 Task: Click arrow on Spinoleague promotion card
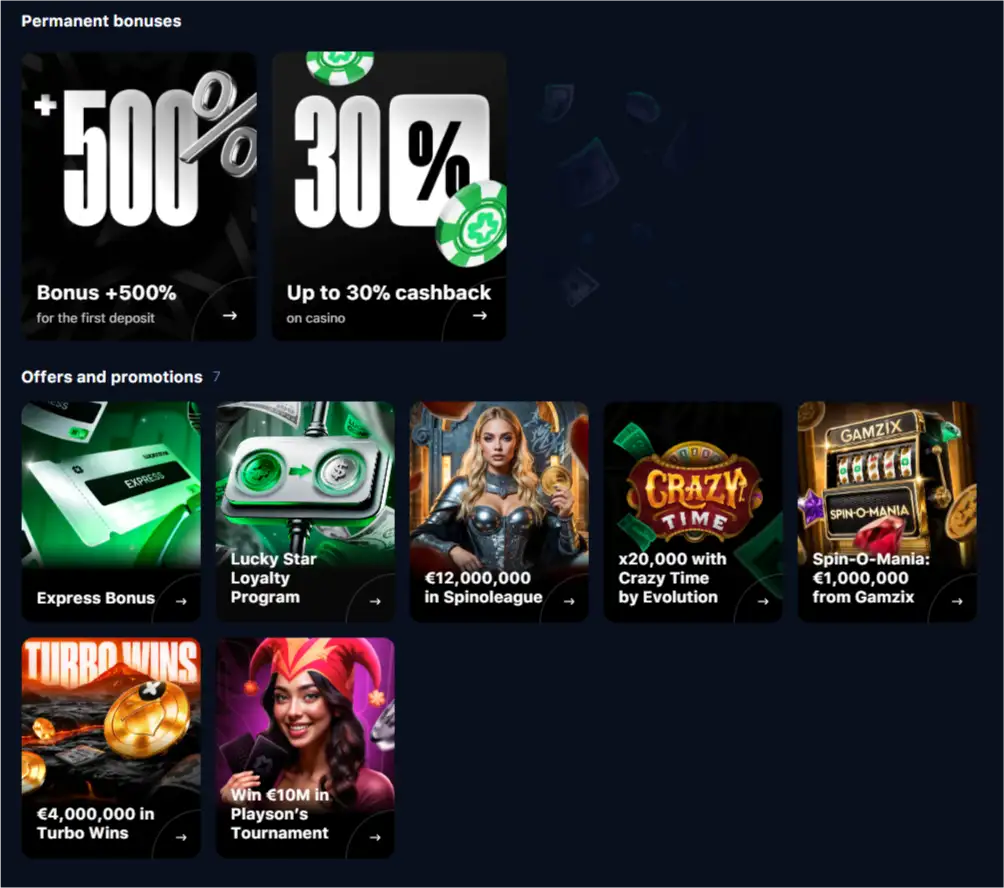point(569,601)
